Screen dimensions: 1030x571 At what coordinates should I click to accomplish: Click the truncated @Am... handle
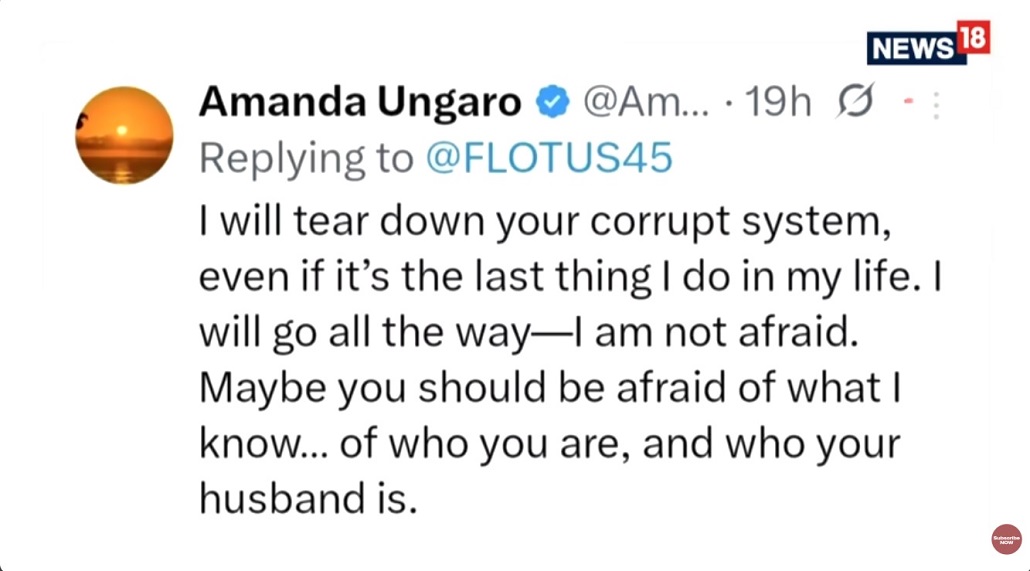pos(643,101)
